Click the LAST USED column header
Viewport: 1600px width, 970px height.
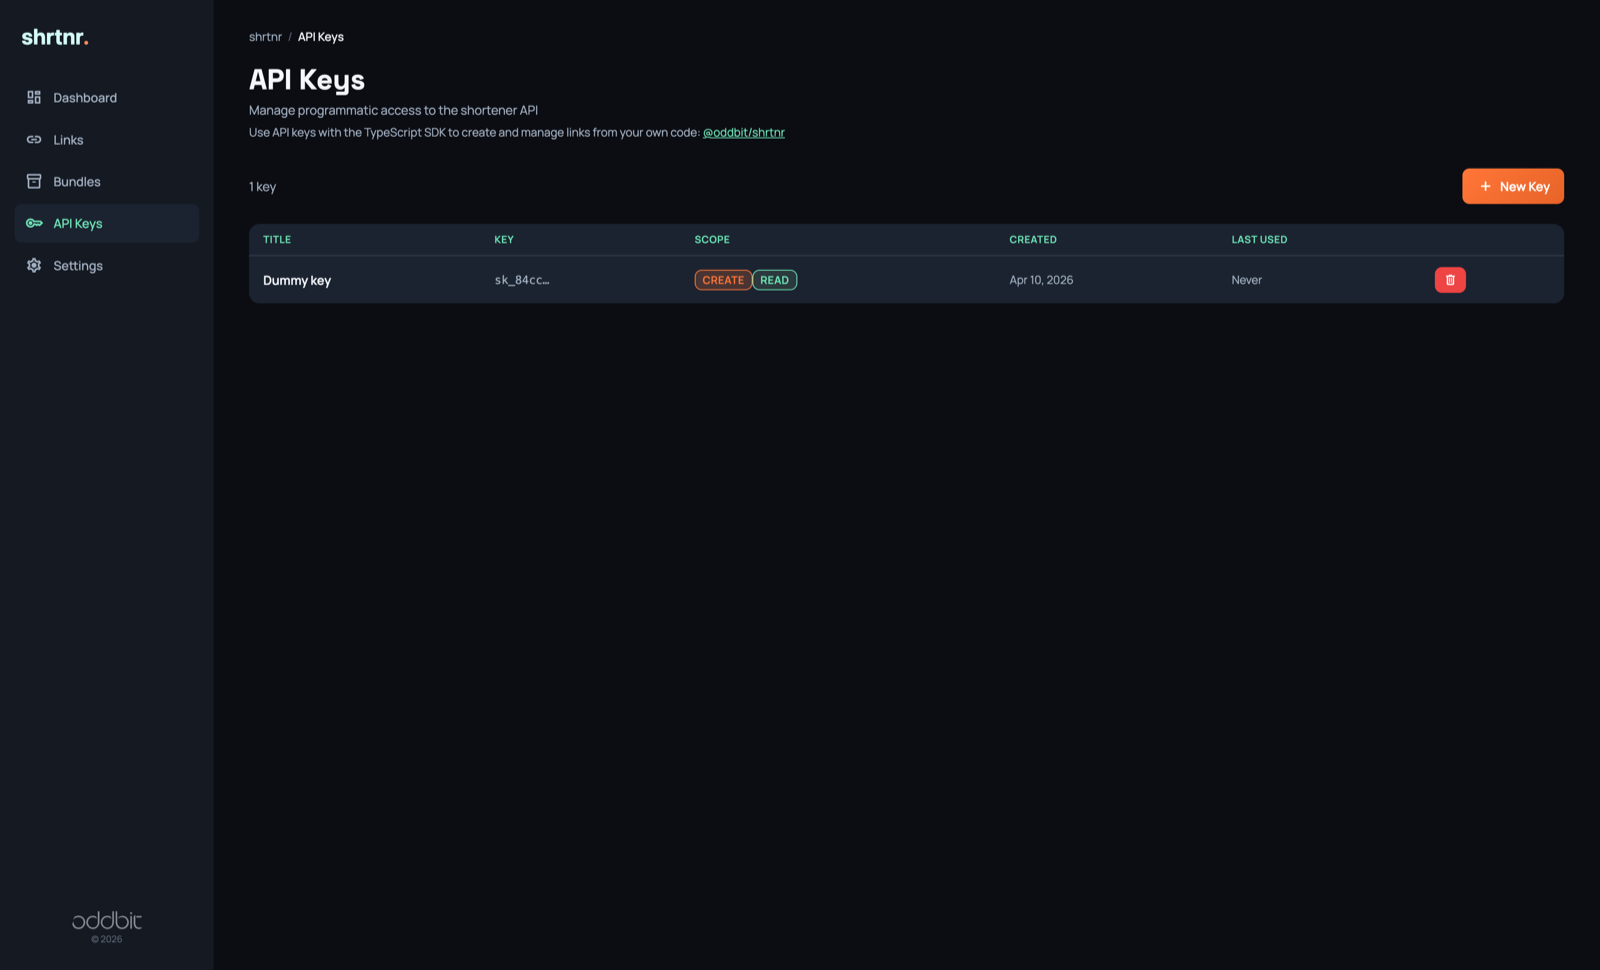[x=1259, y=240]
